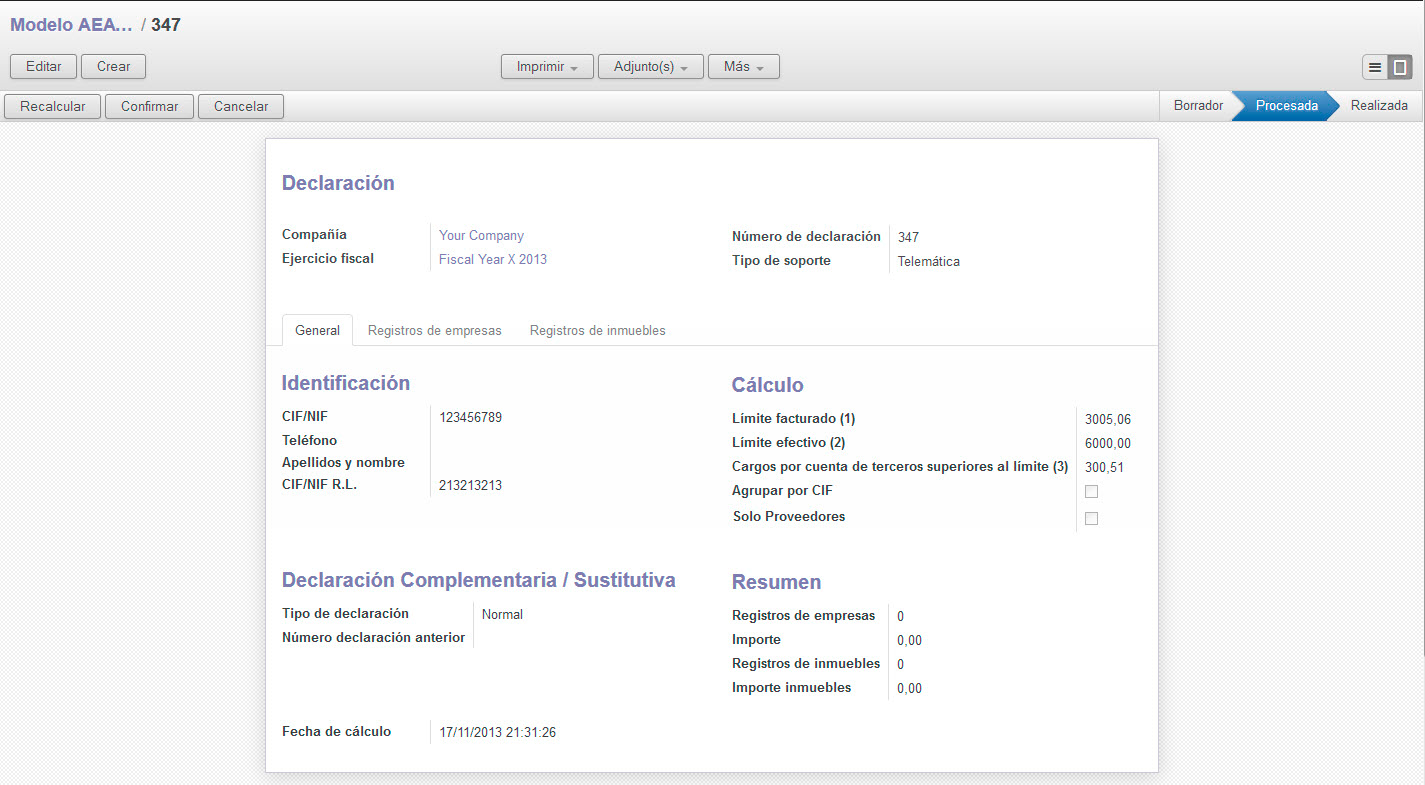
Task: Switch to form view icon
Action: [x=1400, y=67]
